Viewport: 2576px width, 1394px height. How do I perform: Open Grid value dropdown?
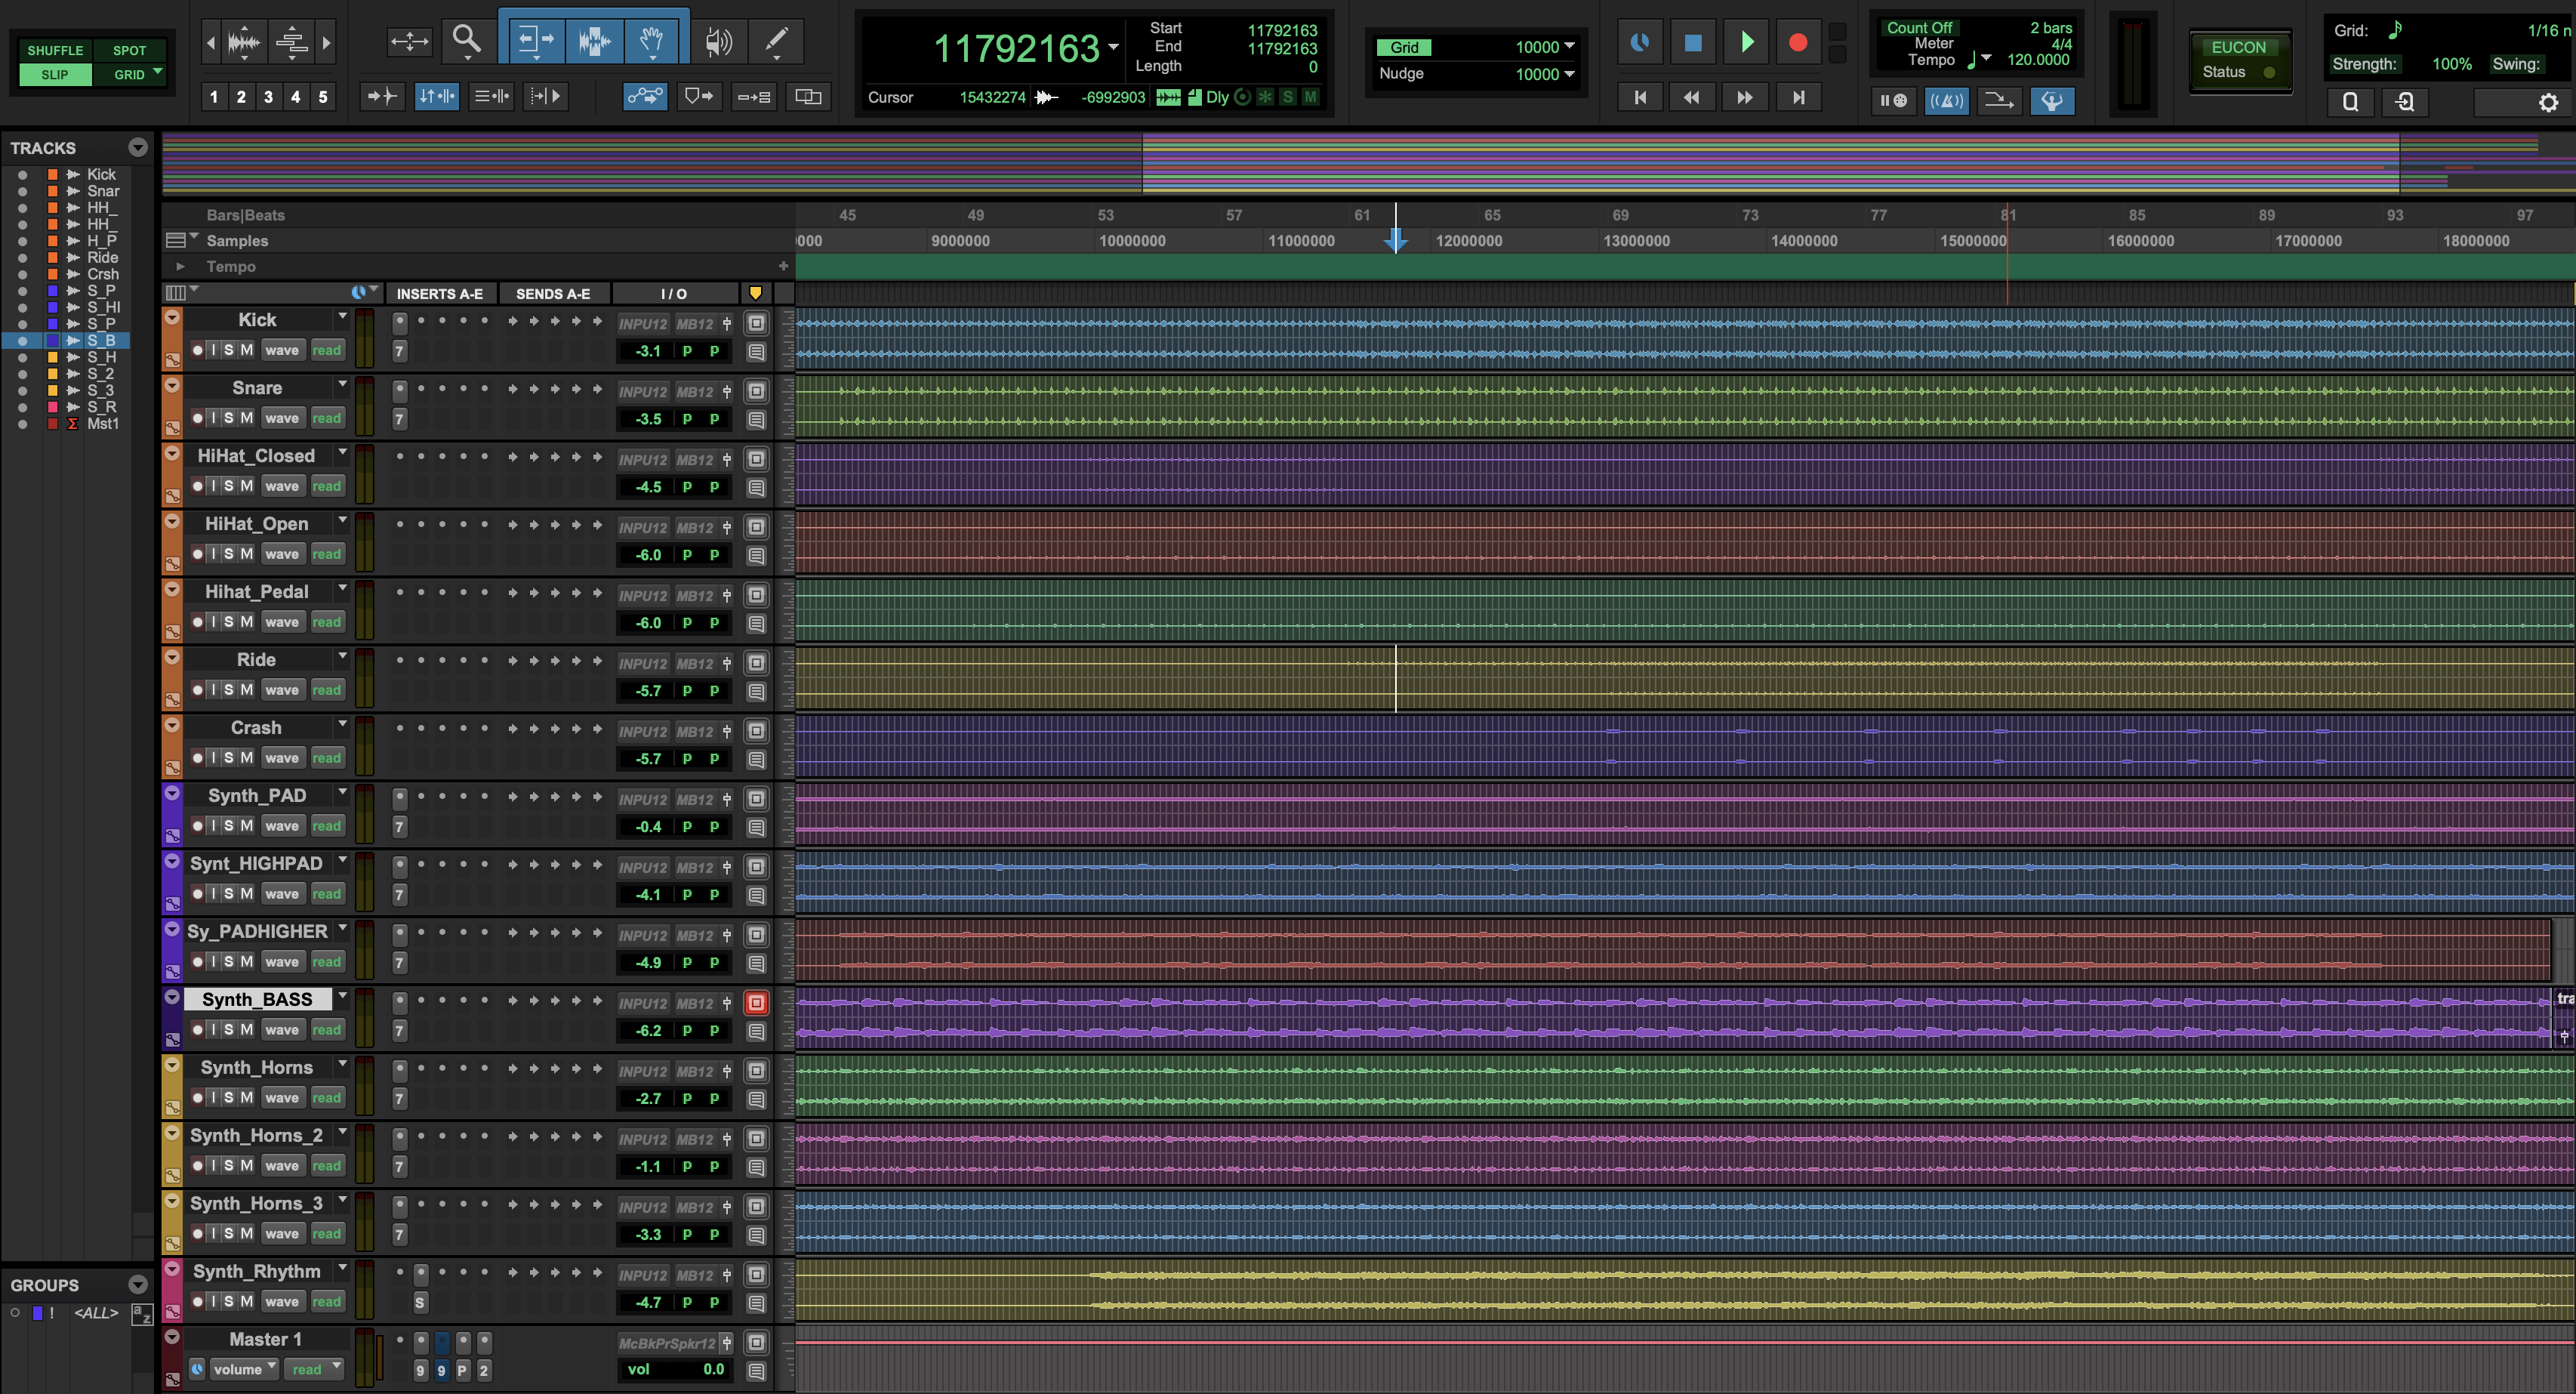[x=1569, y=46]
